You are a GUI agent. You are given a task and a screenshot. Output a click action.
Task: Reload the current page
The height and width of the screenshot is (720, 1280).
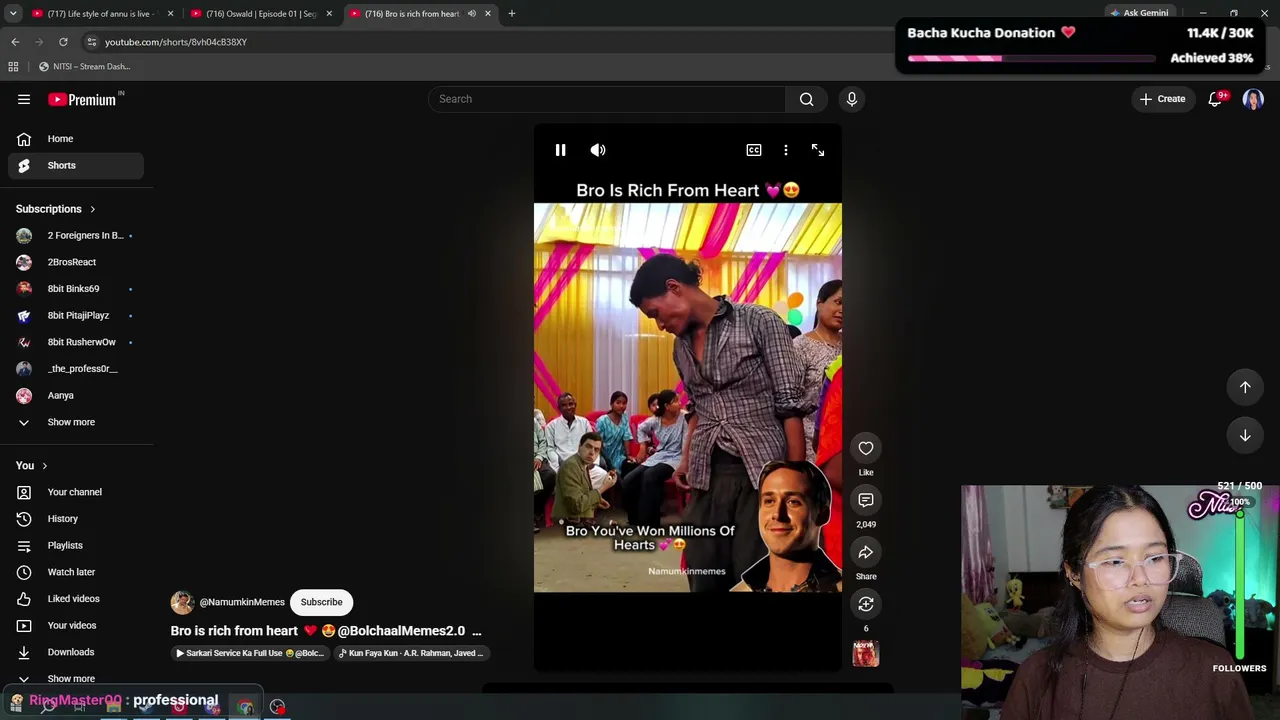click(x=63, y=42)
